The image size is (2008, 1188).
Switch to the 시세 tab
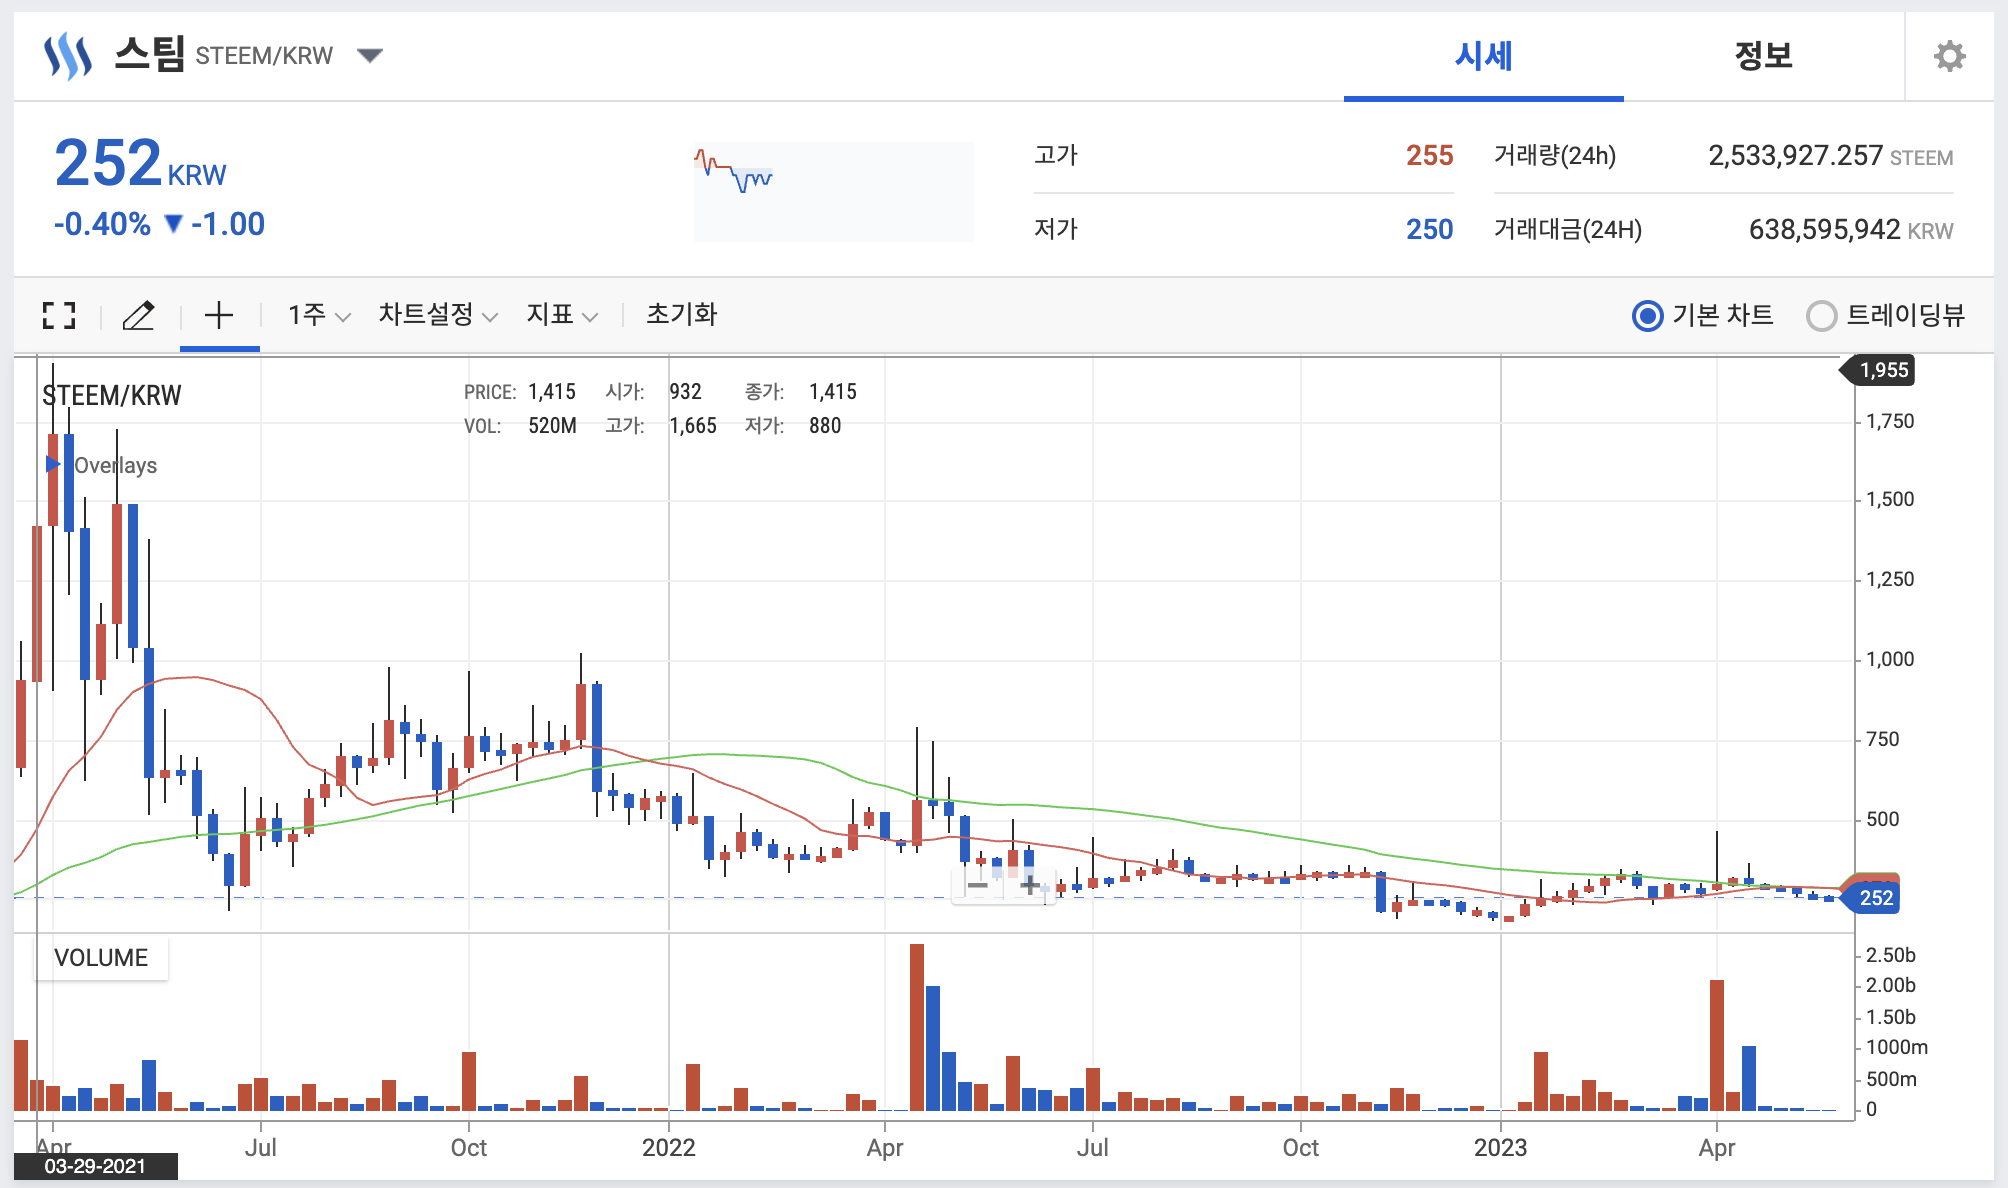pyautogui.click(x=1483, y=56)
